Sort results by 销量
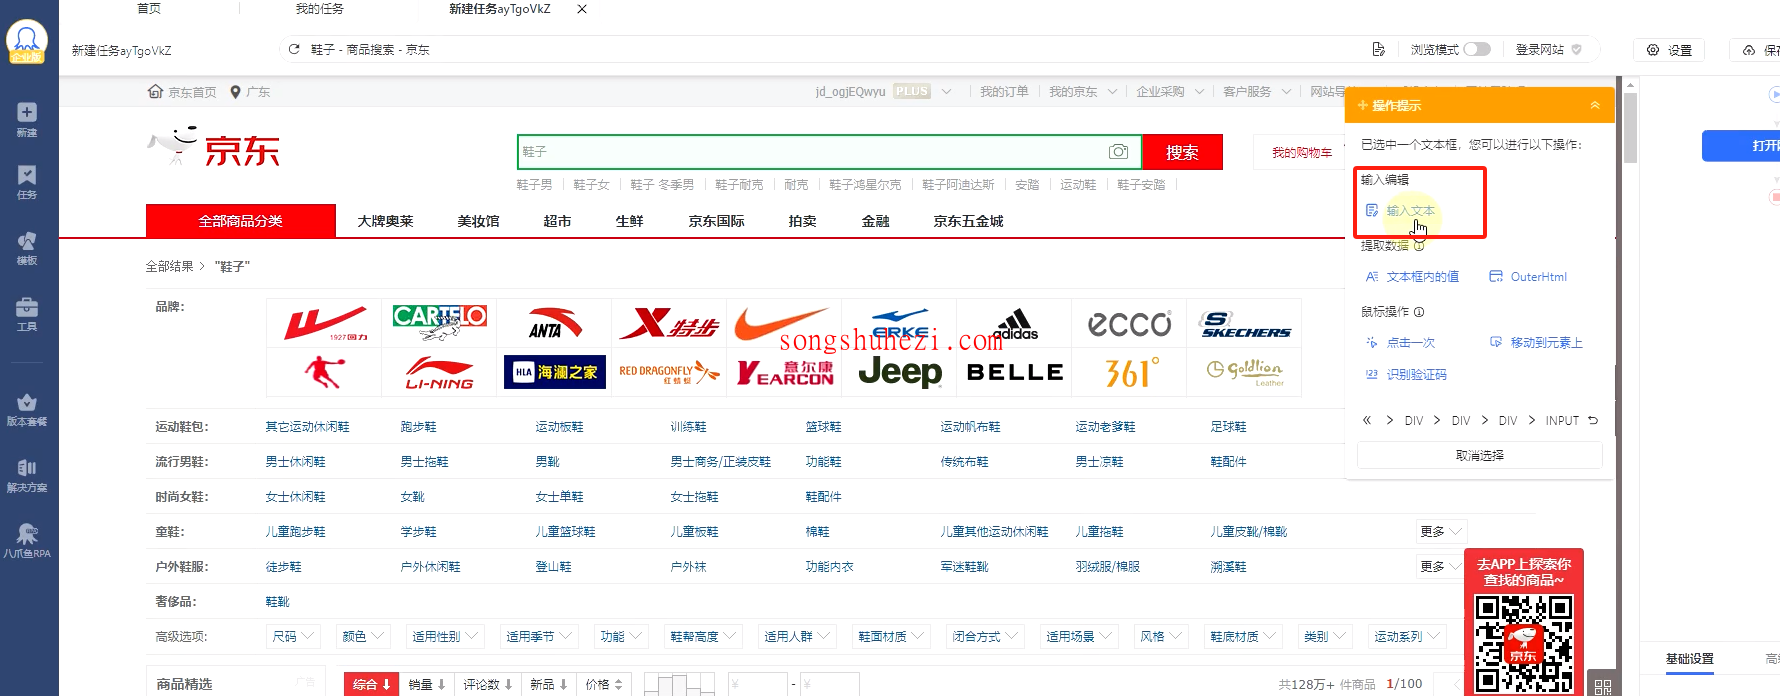The image size is (1780, 696). [427, 684]
